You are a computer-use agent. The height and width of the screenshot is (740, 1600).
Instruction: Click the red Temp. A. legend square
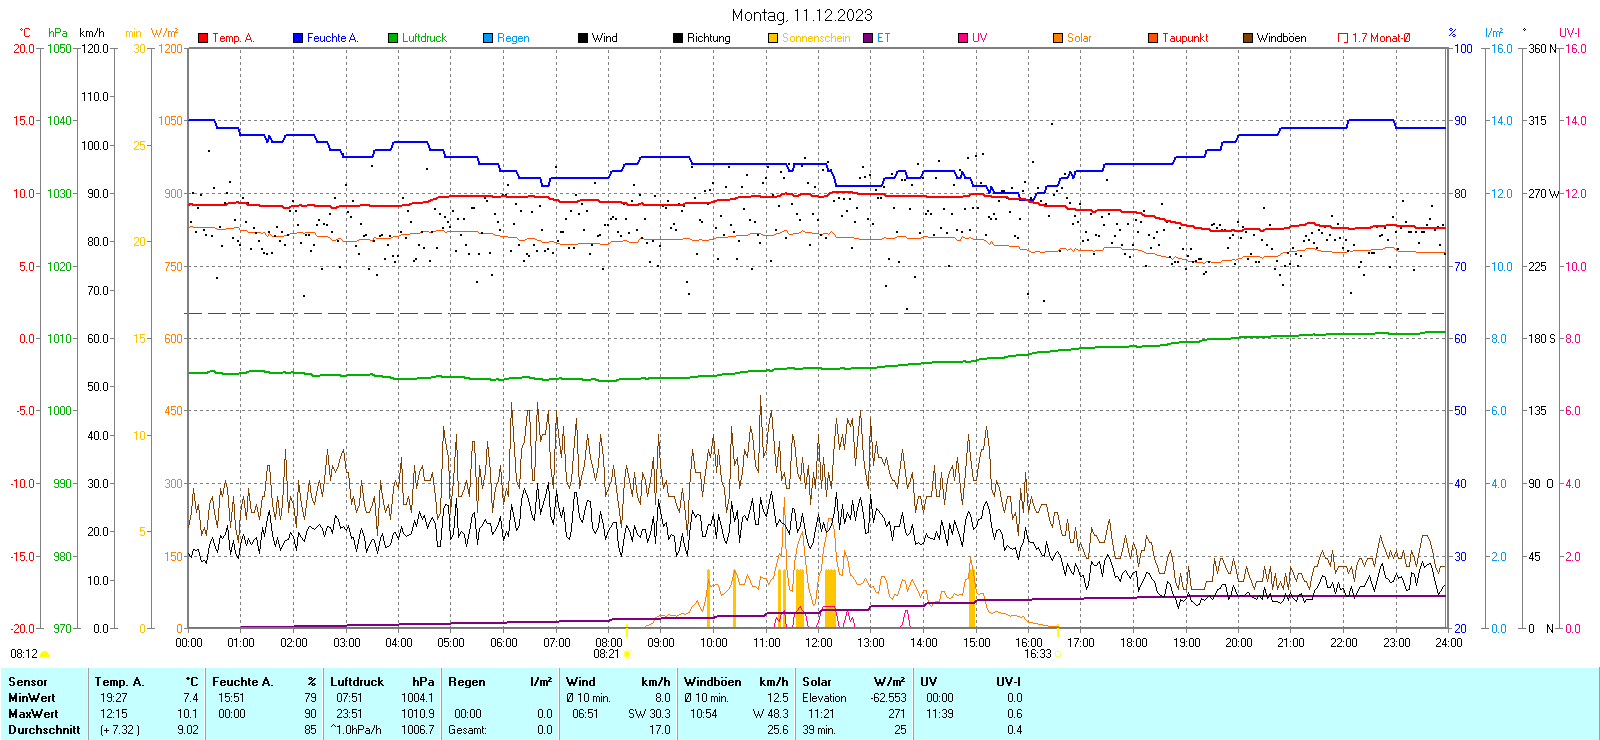[x=203, y=38]
